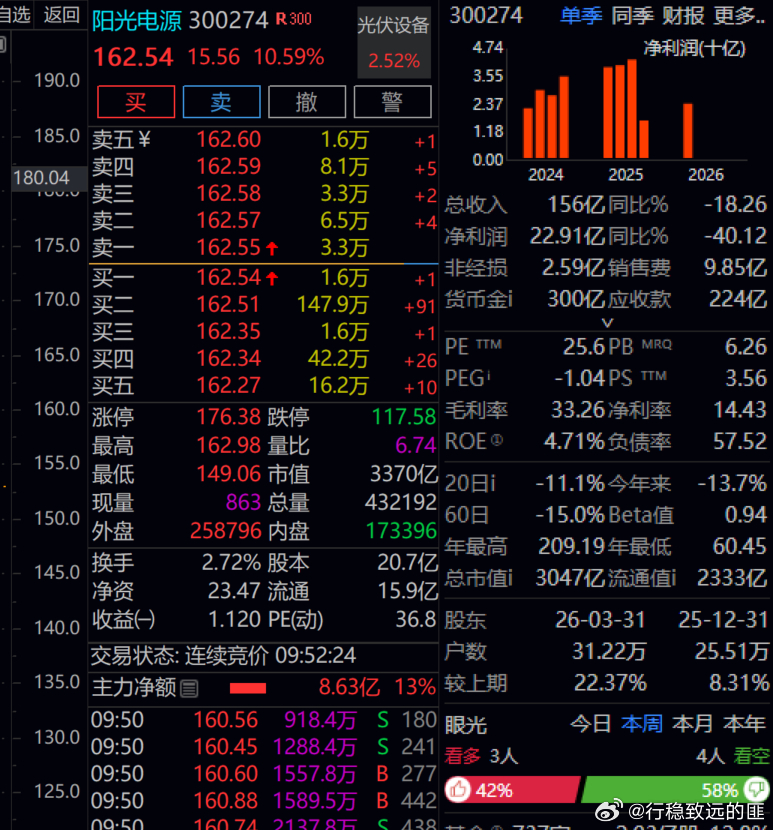The width and height of the screenshot is (773, 830).
Task: Click the 跌停 price 117.58
Action: click(404, 417)
